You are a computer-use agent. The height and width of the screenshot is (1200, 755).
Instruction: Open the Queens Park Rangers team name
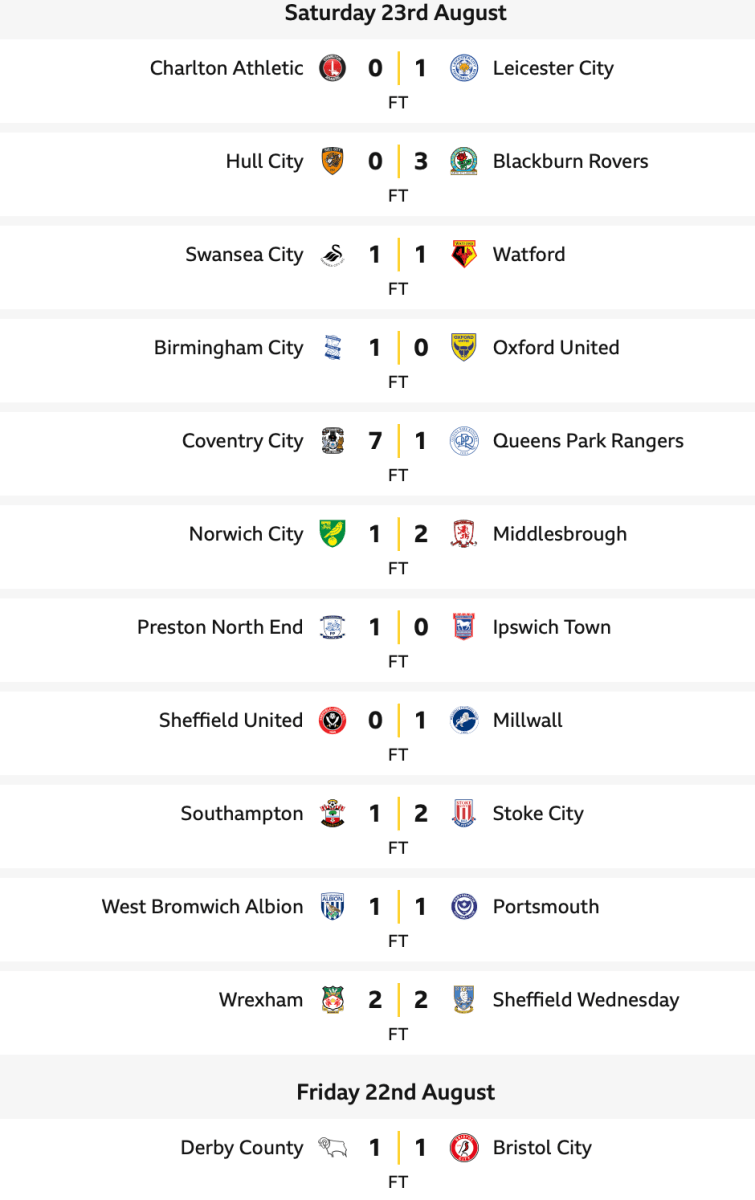coord(588,441)
